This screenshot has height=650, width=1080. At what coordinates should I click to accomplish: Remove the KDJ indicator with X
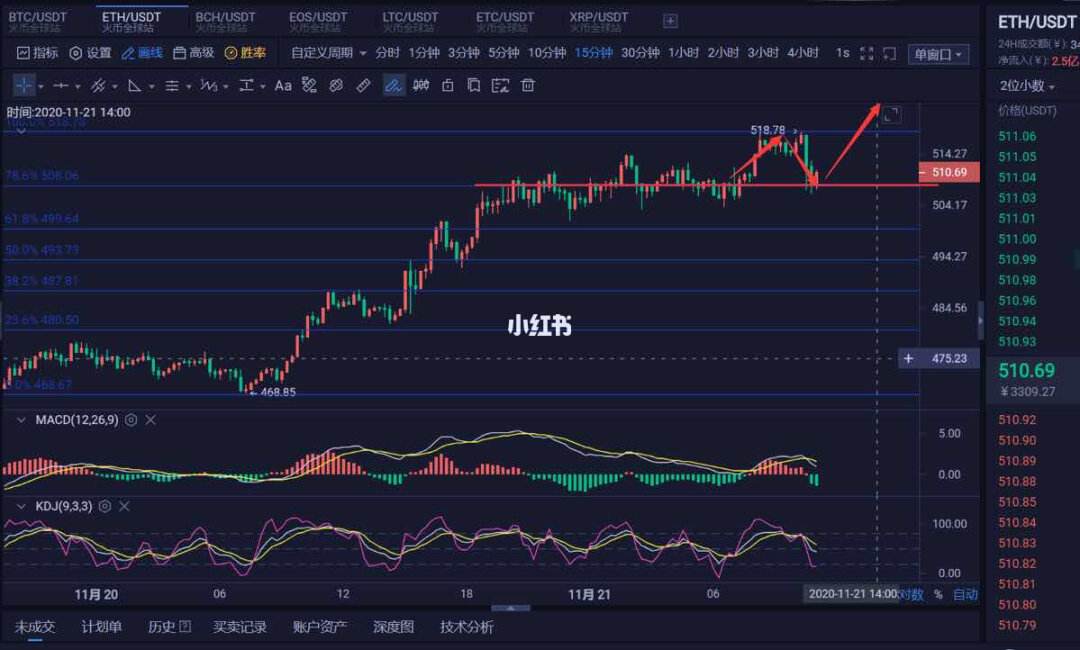[124, 506]
